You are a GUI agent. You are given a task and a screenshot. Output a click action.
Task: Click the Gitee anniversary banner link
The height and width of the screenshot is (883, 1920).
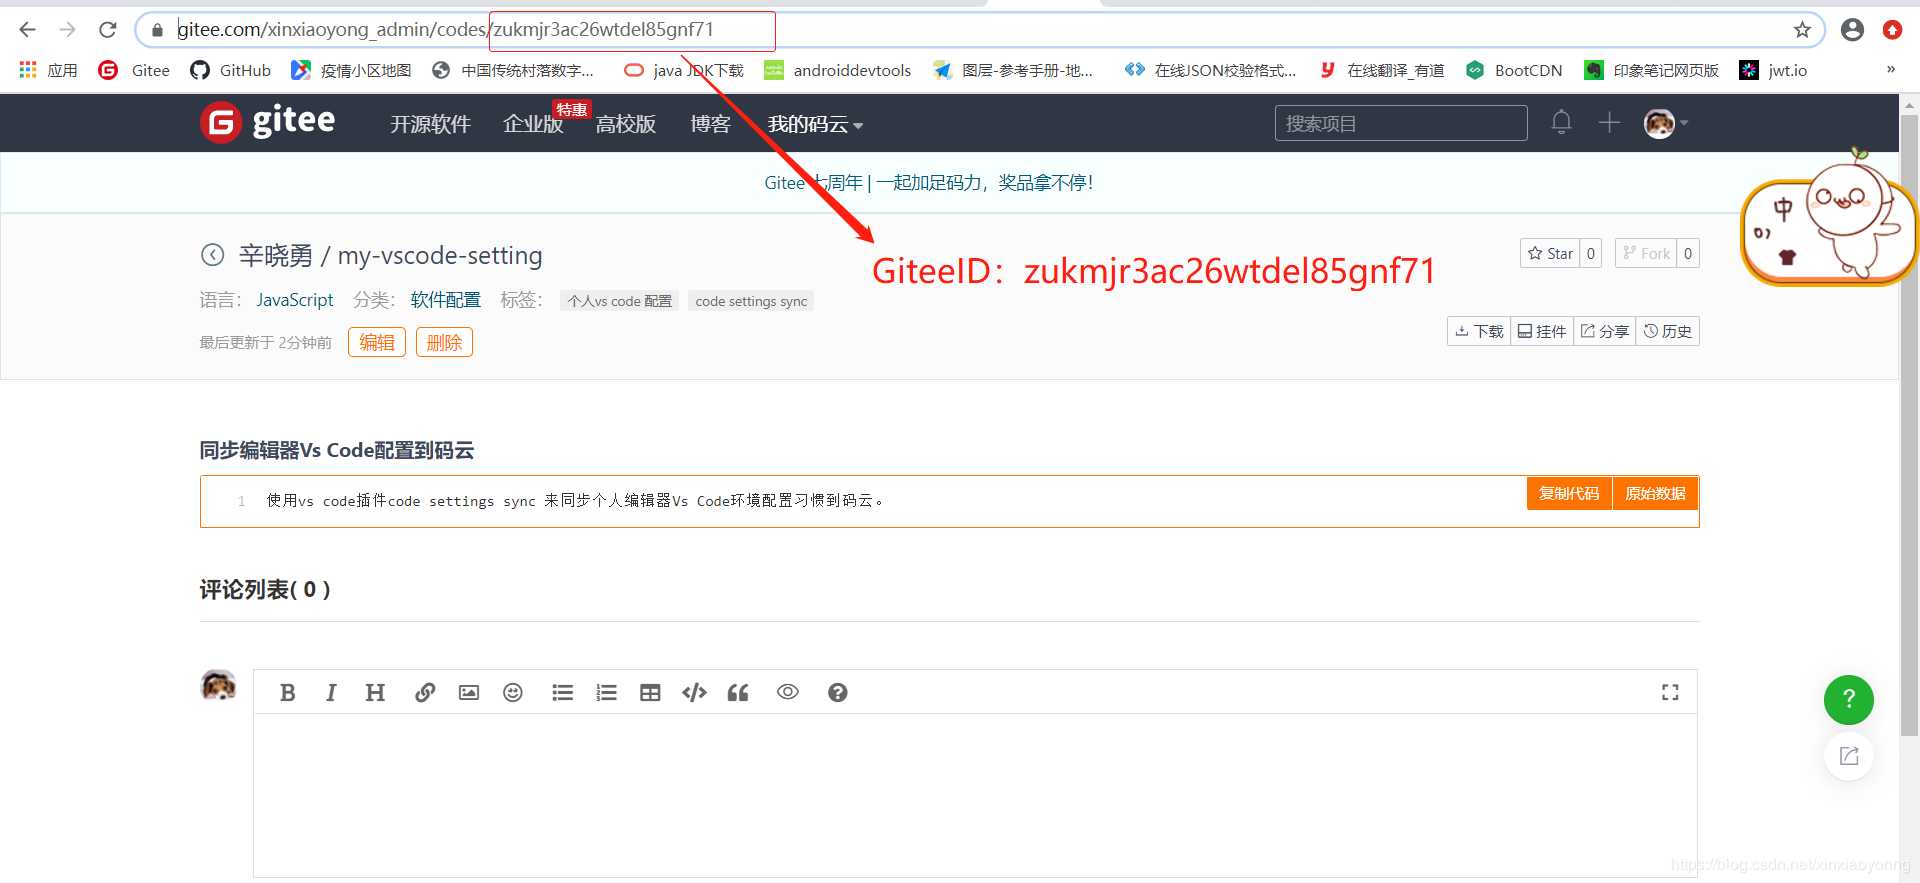click(928, 183)
